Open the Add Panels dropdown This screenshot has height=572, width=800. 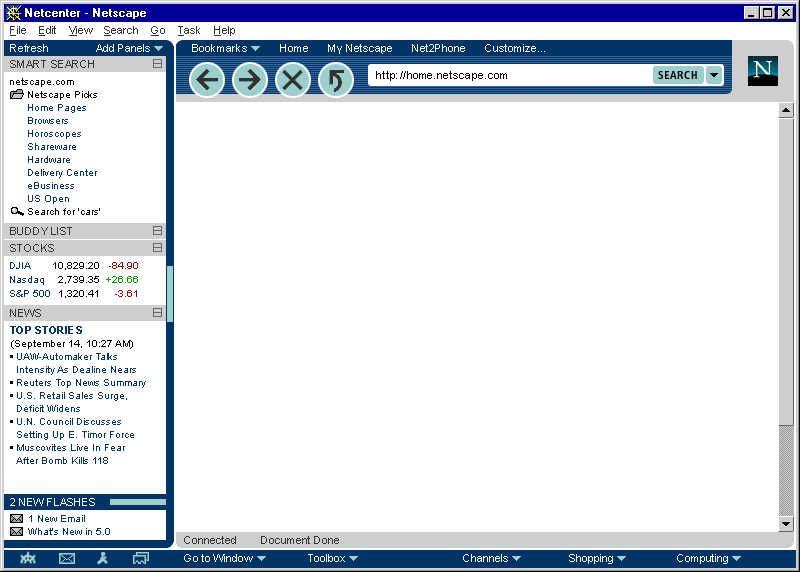(x=129, y=48)
